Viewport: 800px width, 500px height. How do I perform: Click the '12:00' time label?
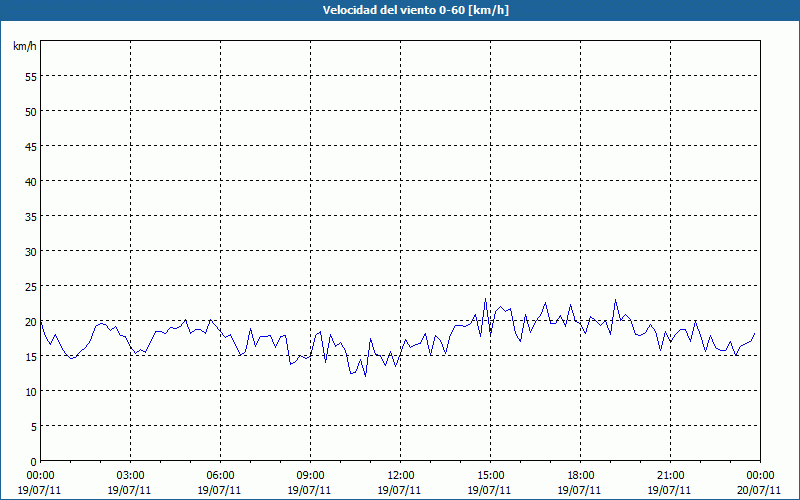coord(401,476)
